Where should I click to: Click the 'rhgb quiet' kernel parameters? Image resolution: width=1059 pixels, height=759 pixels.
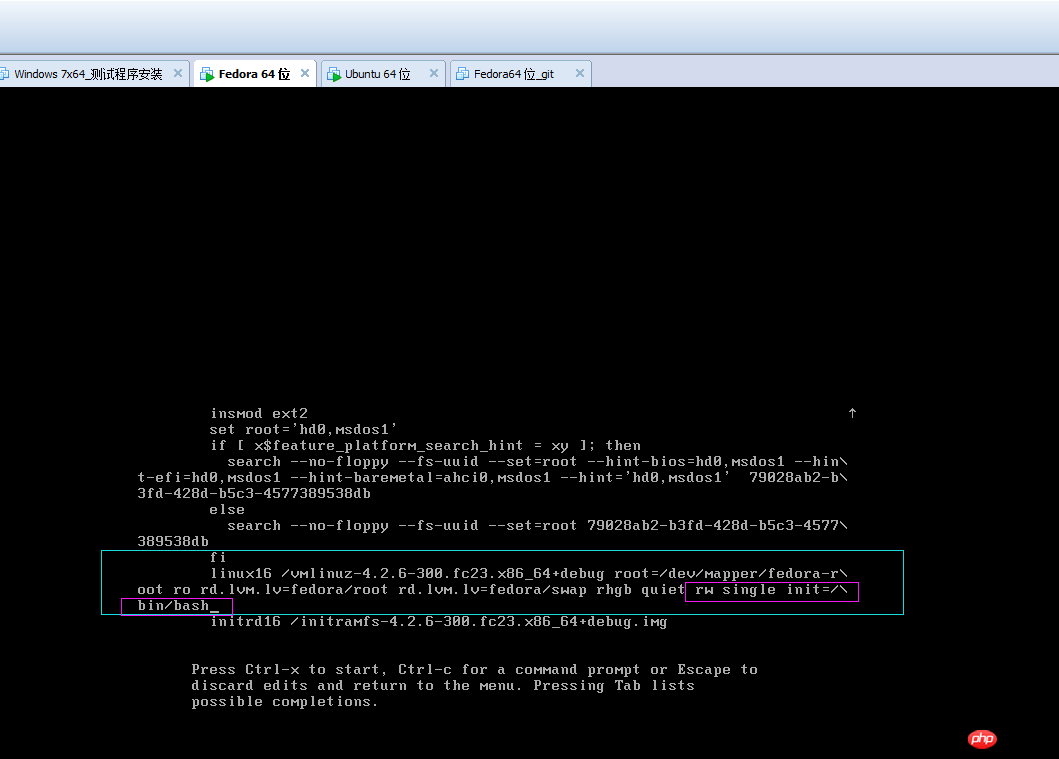[x=640, y=590]
